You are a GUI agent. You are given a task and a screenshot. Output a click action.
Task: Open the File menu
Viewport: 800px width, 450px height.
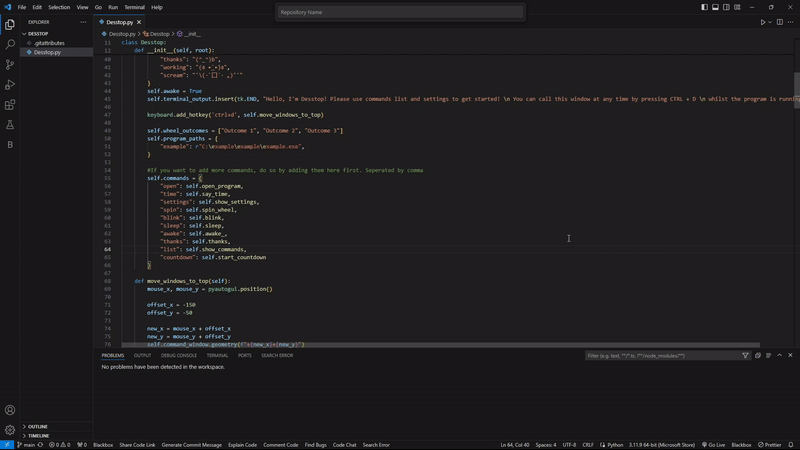[x=21, y=8]
